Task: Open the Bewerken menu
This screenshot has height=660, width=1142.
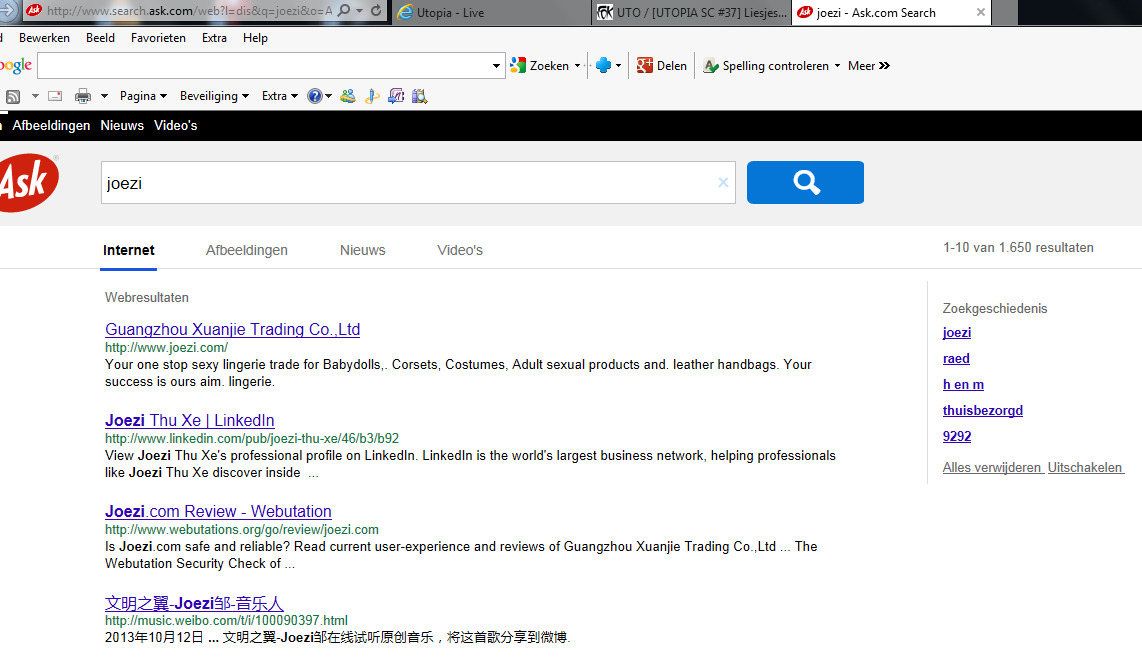Action: point(44,38)
